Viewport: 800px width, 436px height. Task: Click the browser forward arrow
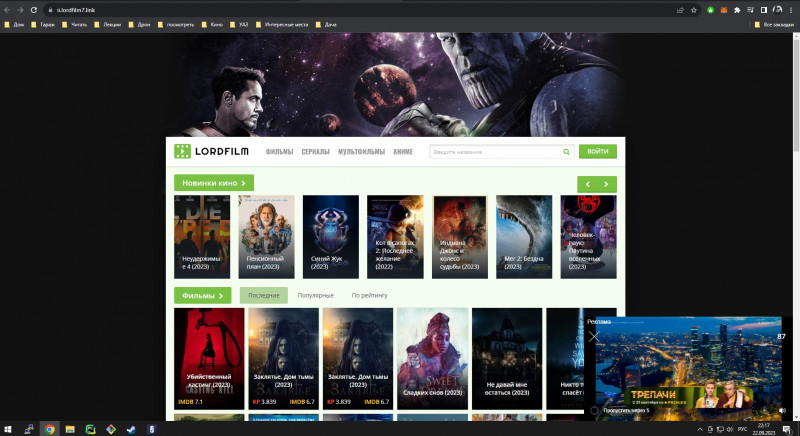pos(20,10)
